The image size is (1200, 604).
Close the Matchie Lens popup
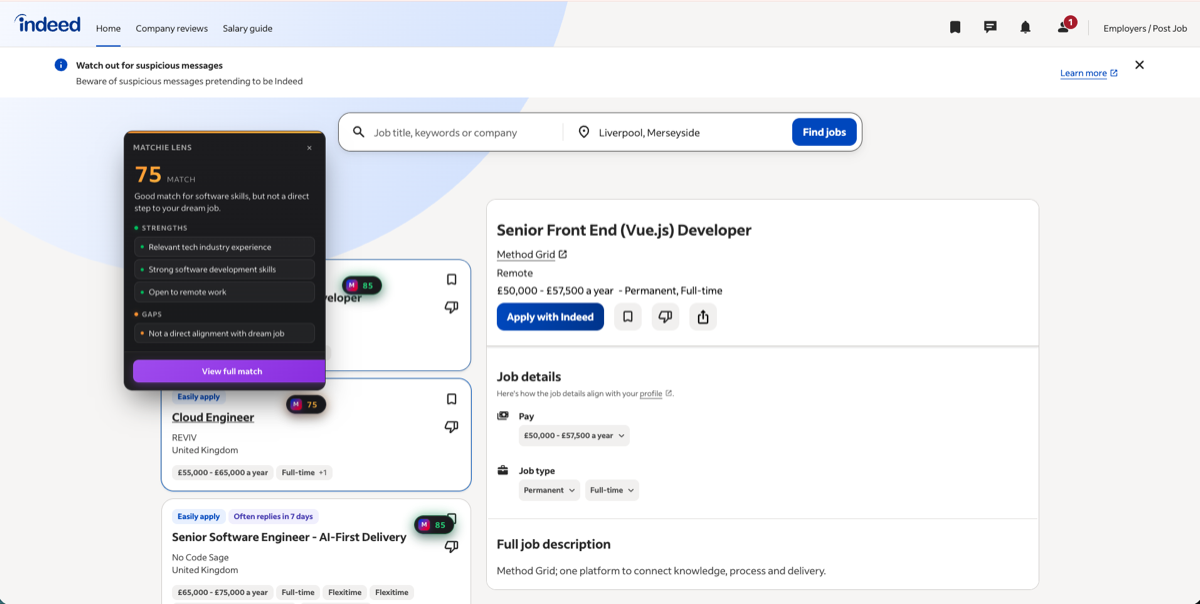pos(309,148)
